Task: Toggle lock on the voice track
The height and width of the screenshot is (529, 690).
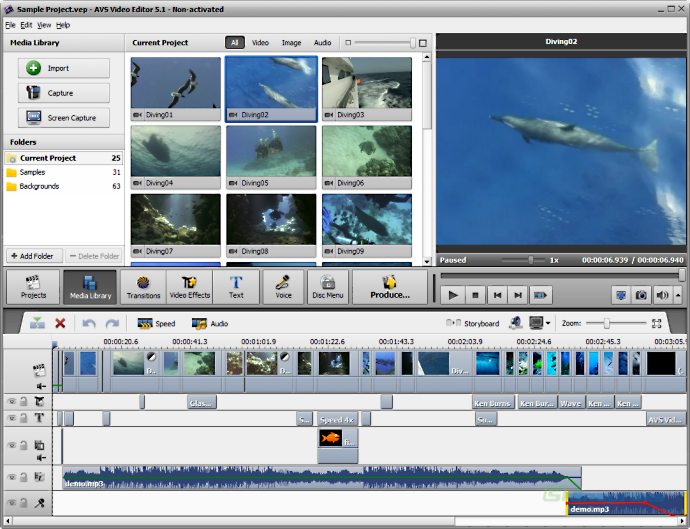Action: click(x=24, y=503)
